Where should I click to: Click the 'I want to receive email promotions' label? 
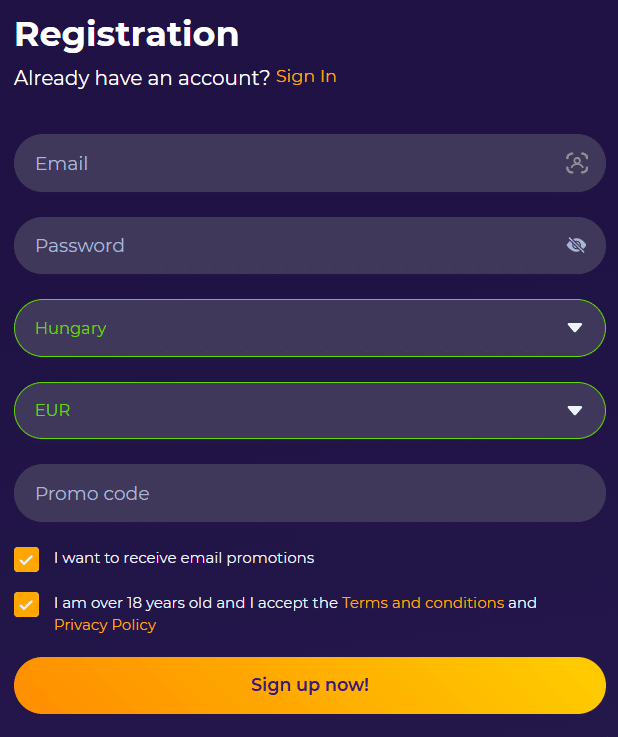184,558
